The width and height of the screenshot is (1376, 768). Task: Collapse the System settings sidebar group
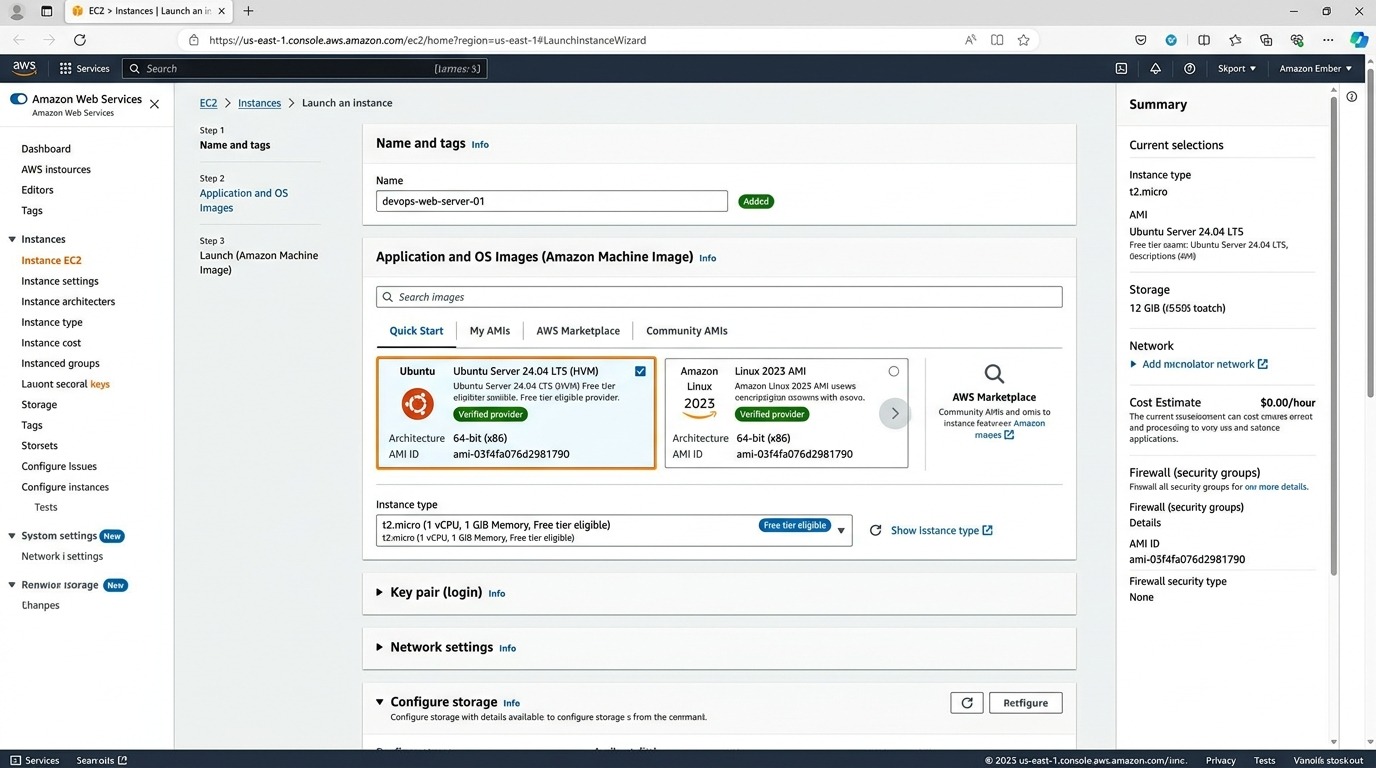[x=12, y=536]
